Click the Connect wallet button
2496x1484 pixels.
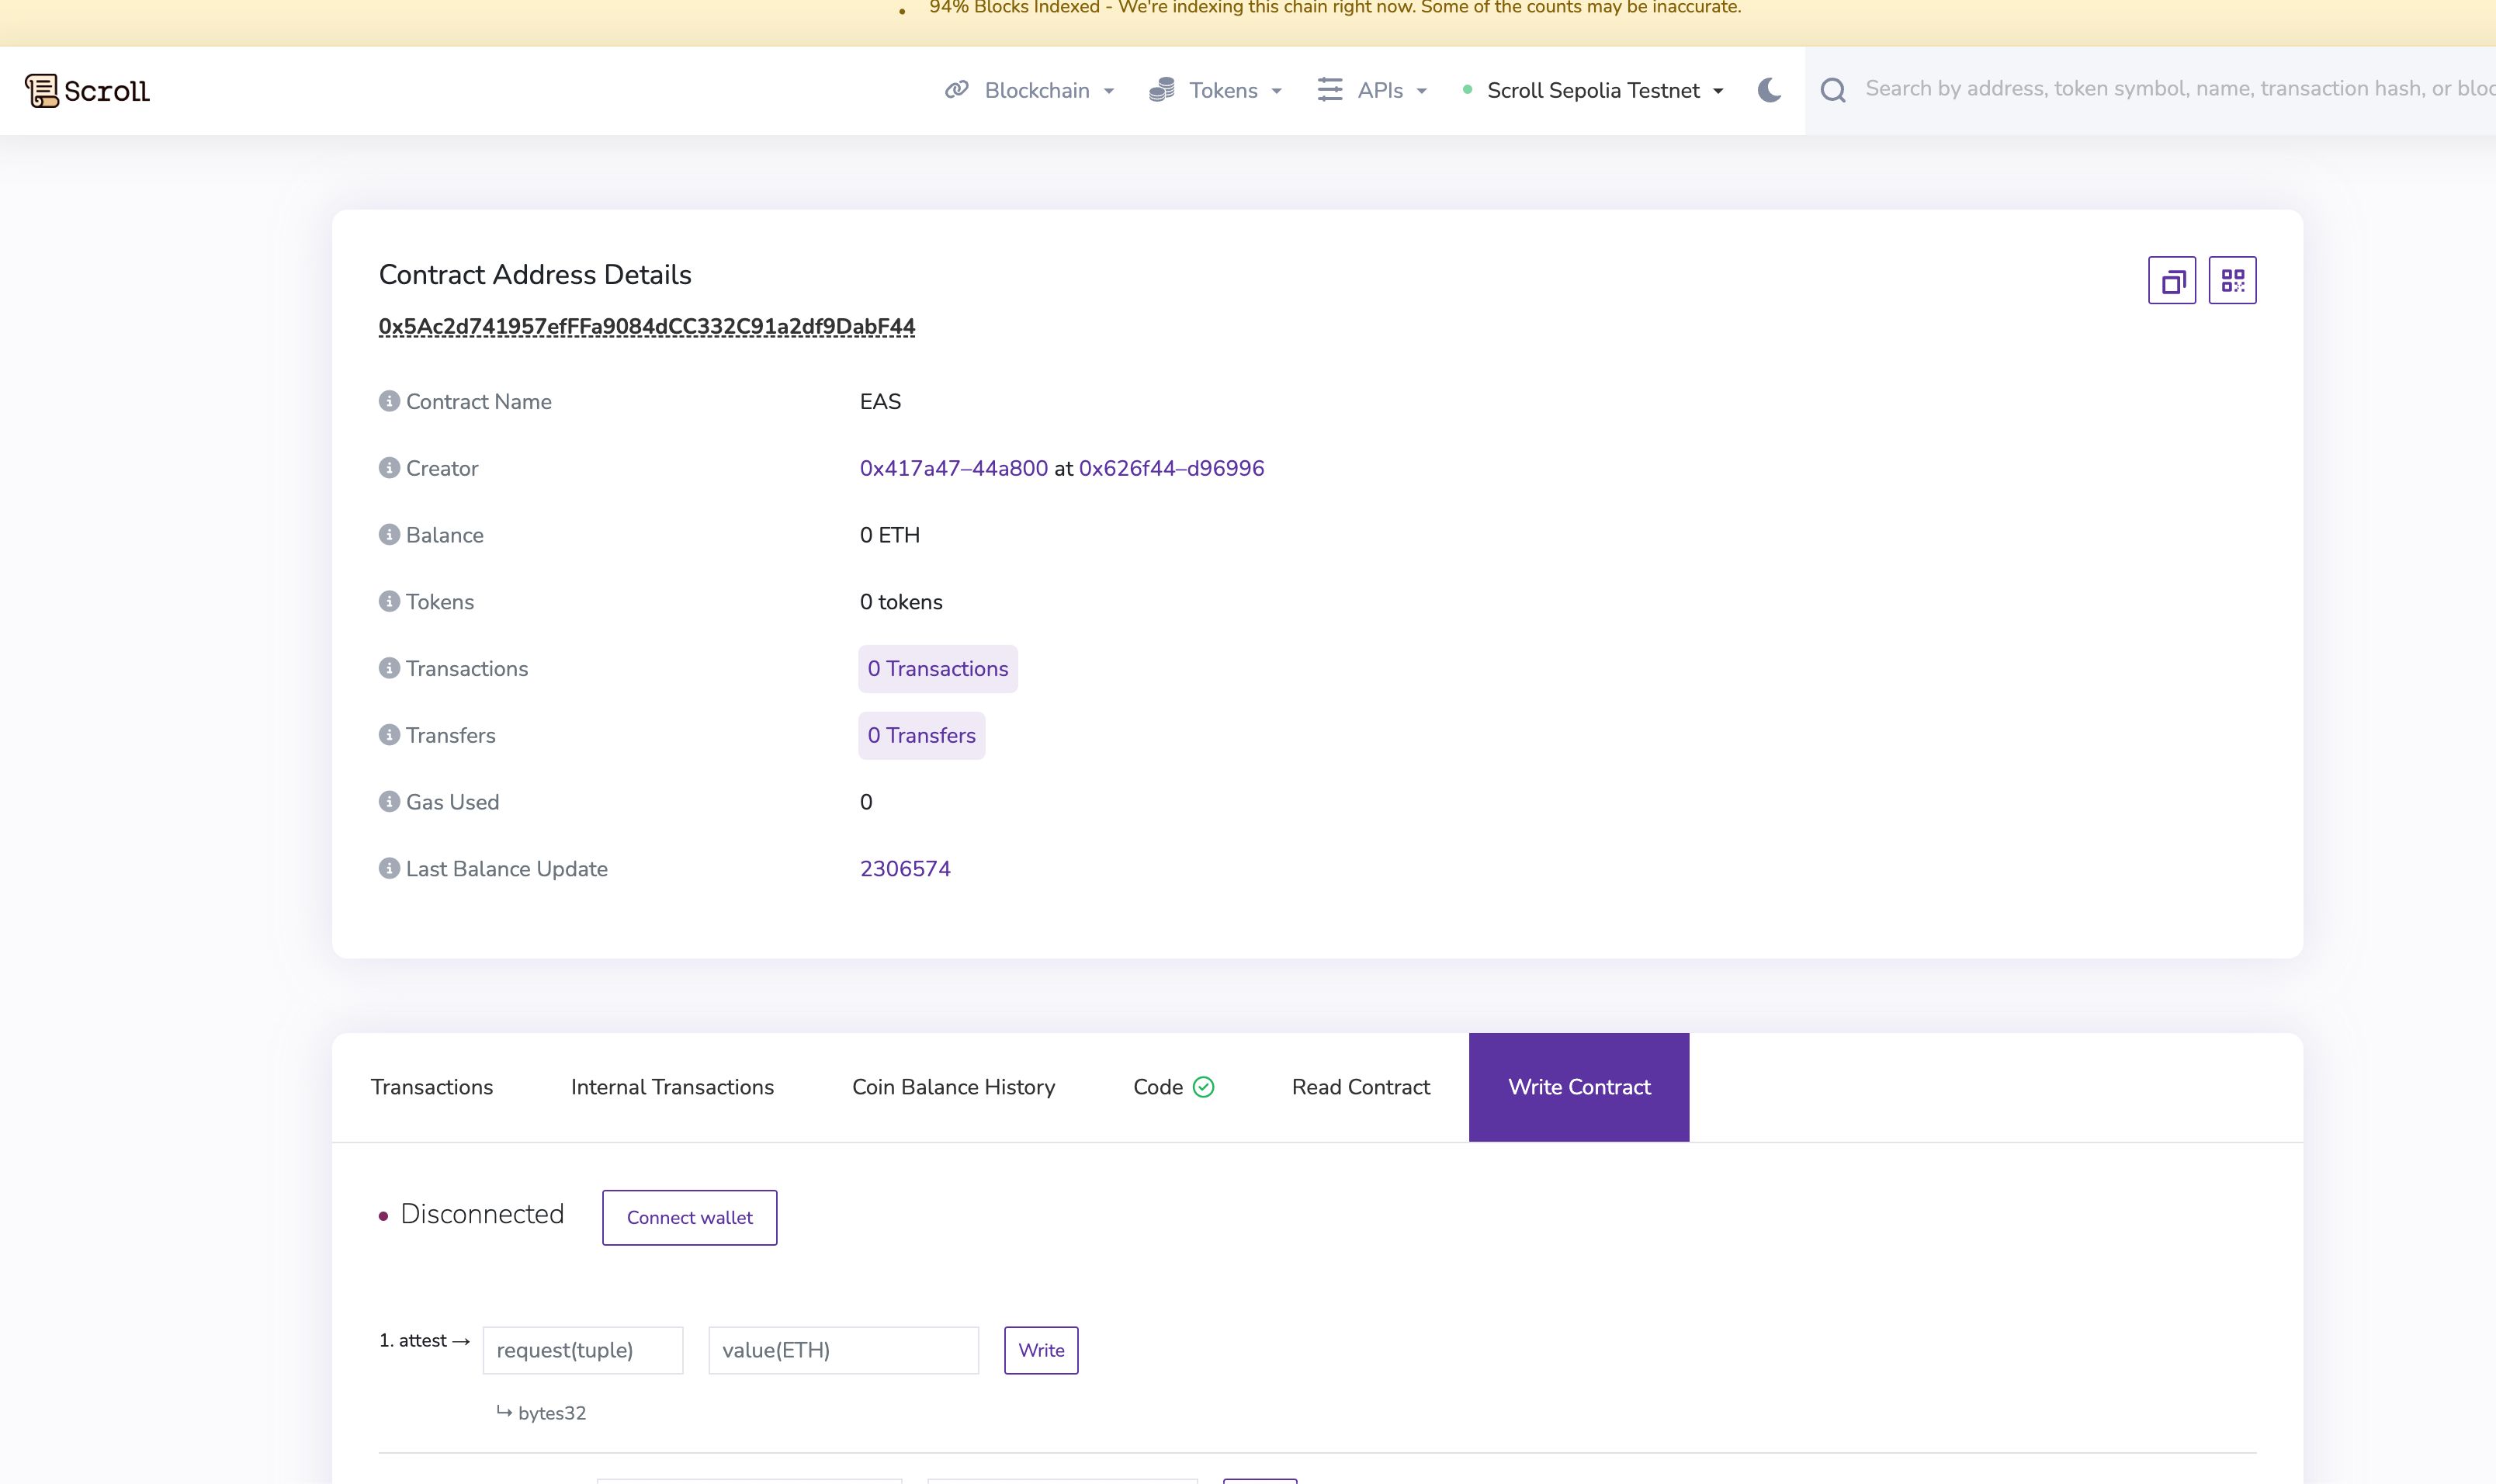click(689, 1217)
